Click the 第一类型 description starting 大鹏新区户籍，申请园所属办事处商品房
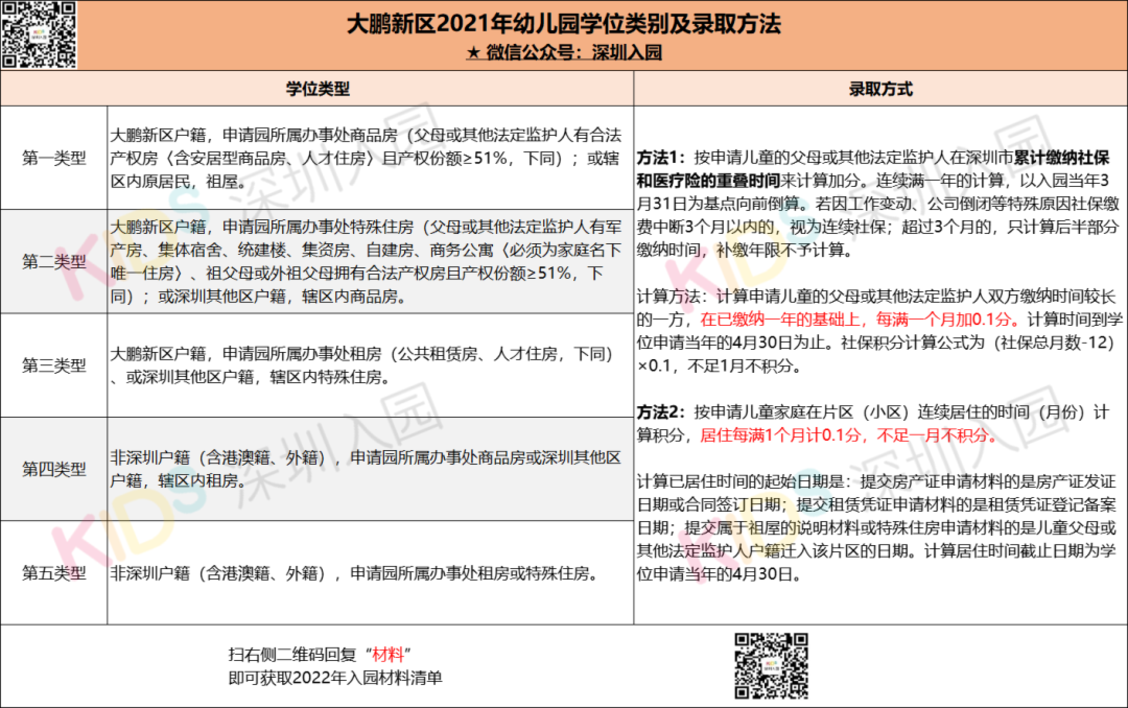This screenshot has width=1128, height=708. [x=365, y=158]
